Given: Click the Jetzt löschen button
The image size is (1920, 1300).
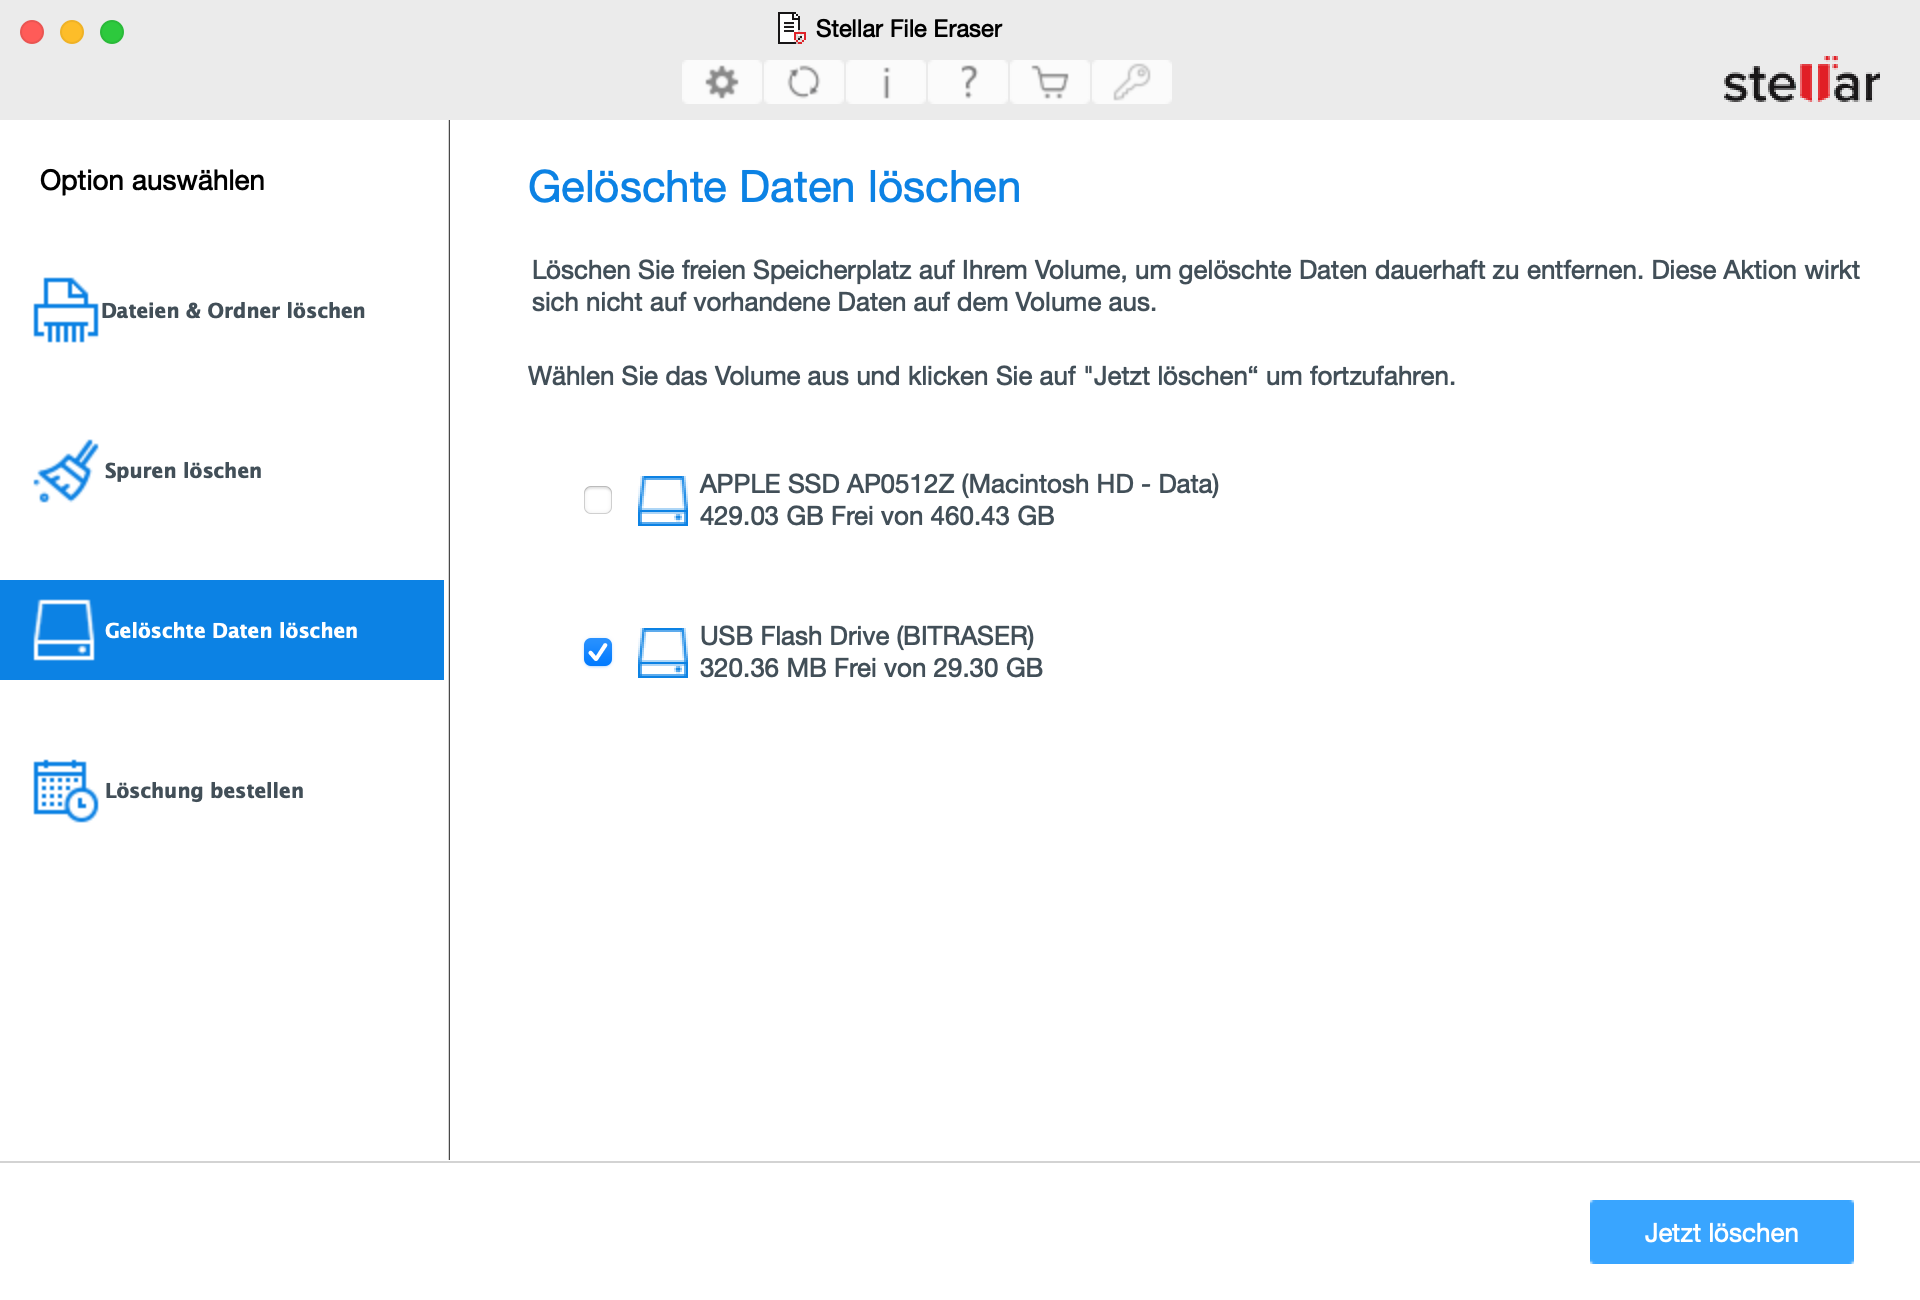Looking at the screenshot, I should 1722,1232.
